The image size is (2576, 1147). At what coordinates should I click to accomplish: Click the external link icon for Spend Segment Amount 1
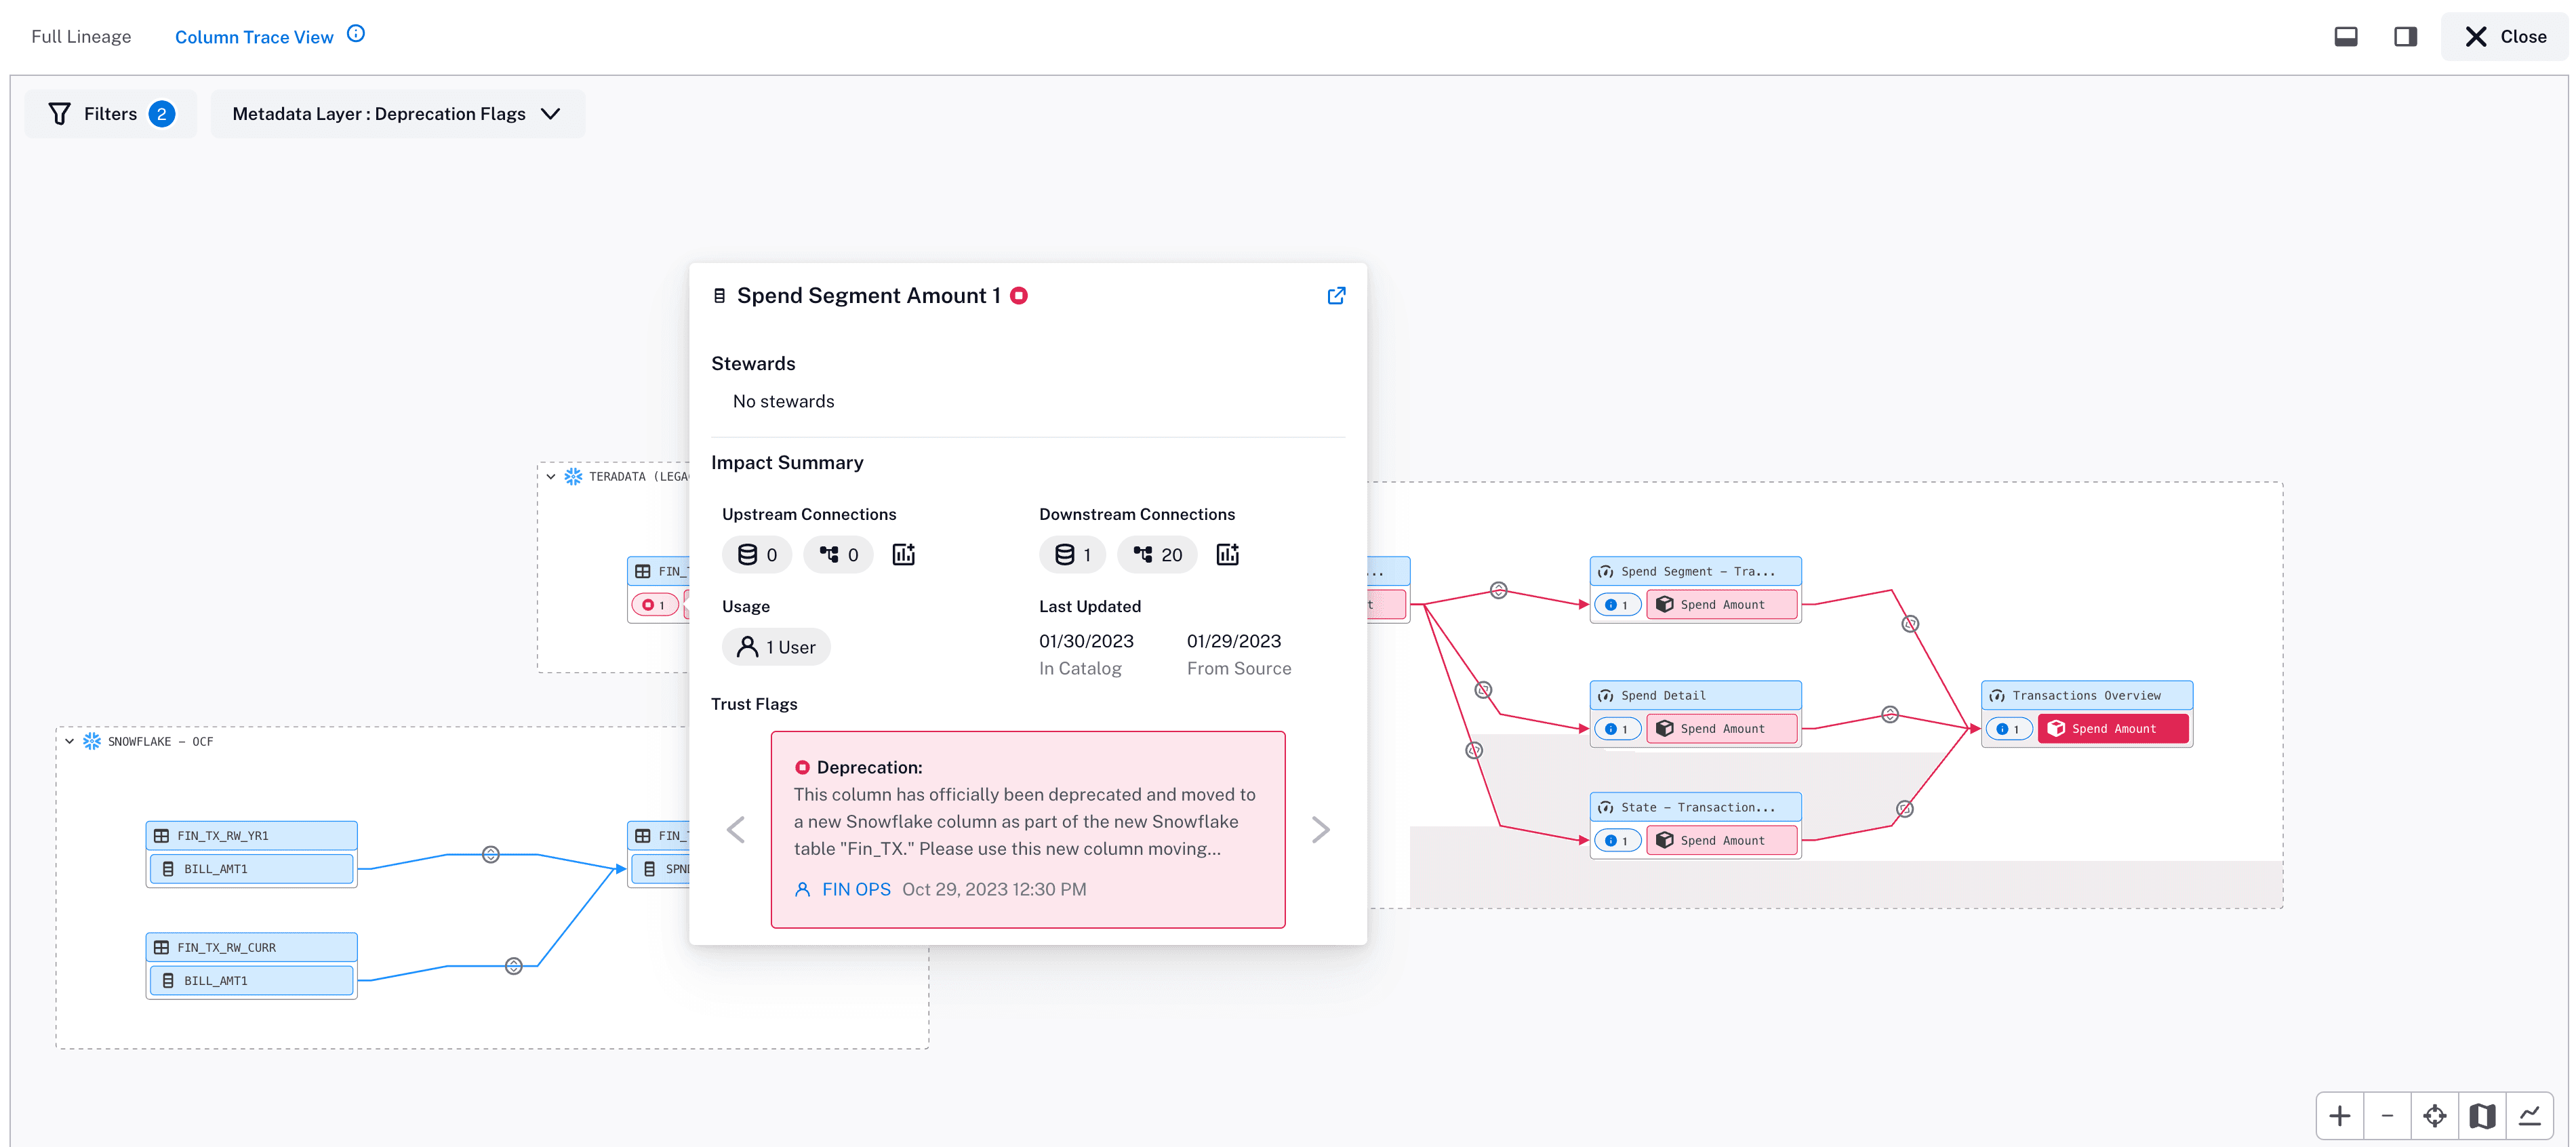tap(1337, 296)
